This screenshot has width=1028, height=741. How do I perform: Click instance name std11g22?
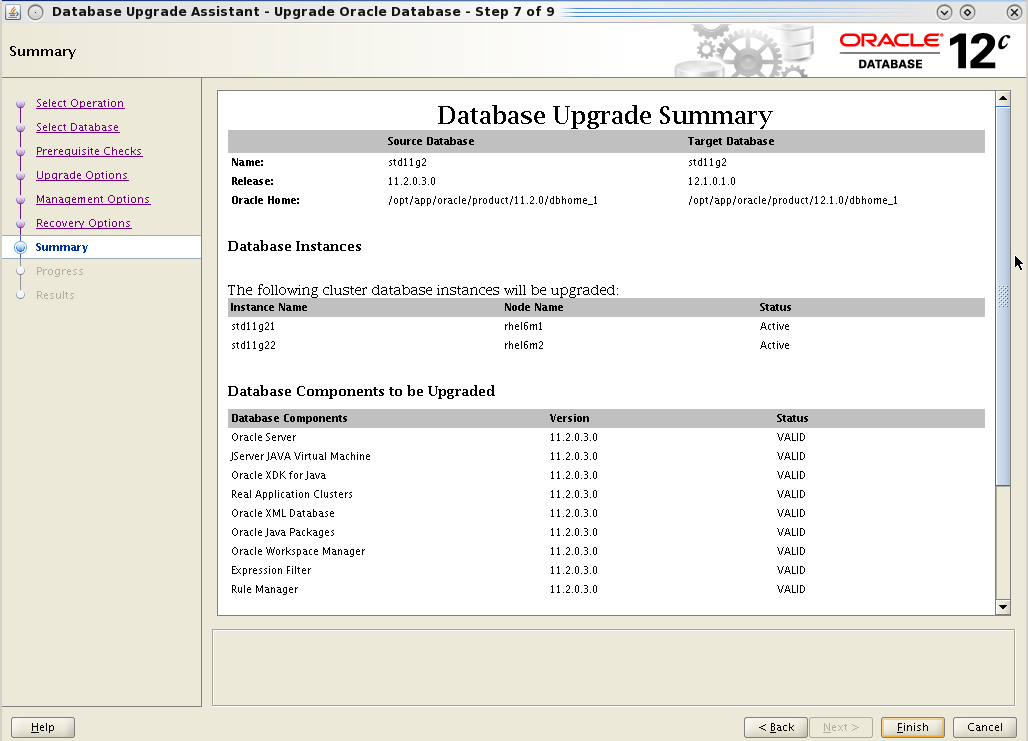coord(253,345)
